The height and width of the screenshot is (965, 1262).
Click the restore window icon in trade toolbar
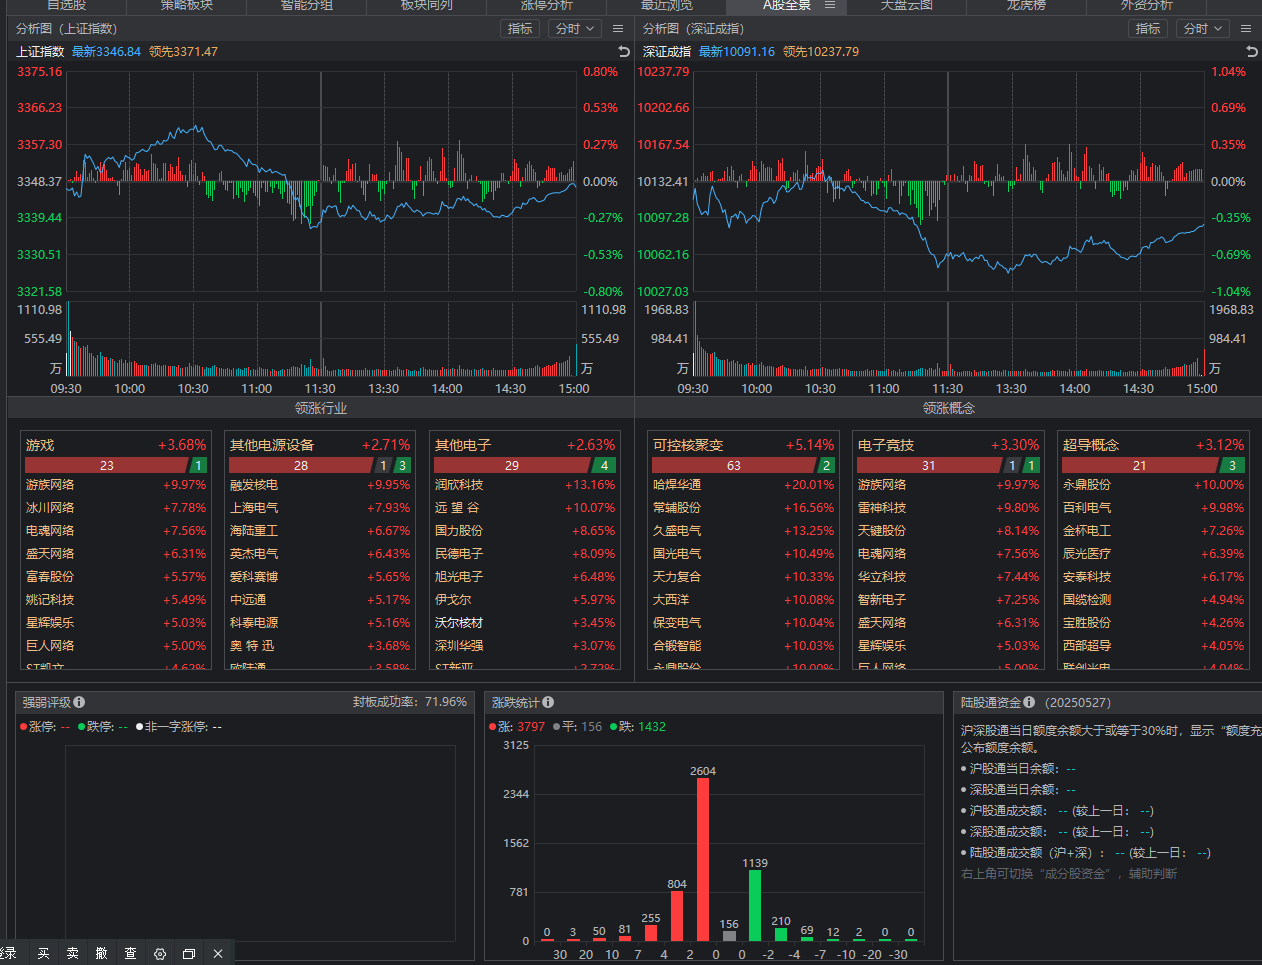188,954
